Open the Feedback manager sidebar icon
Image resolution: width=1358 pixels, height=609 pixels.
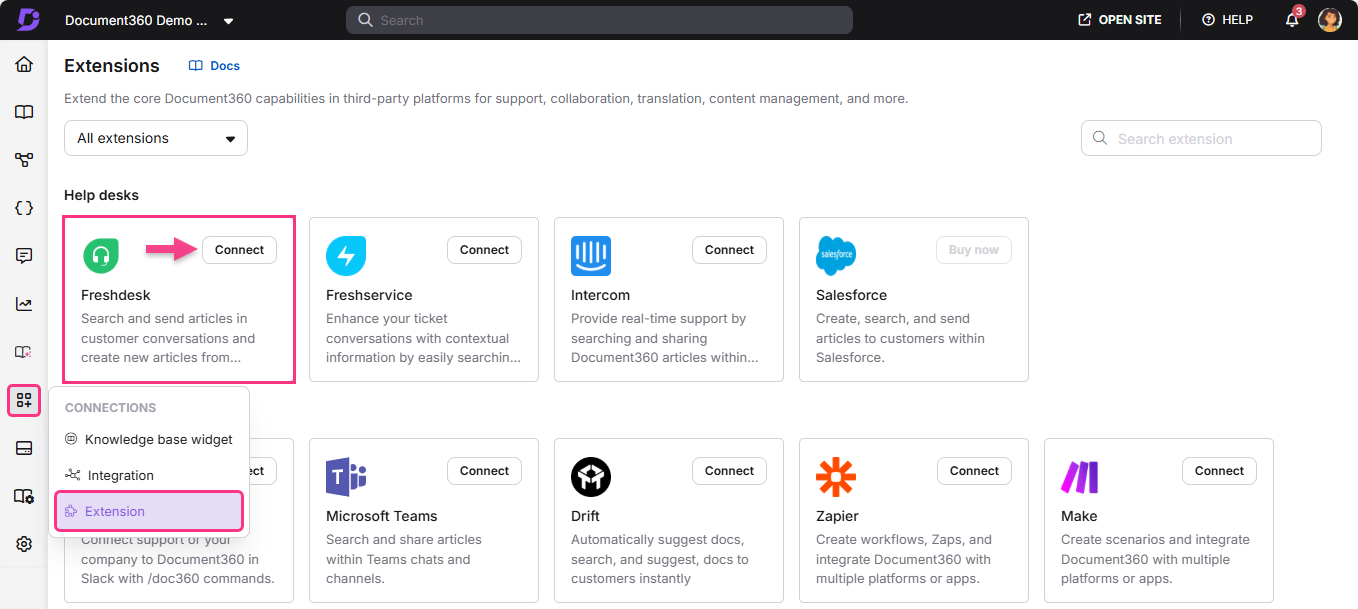click(x=23, y=255)
